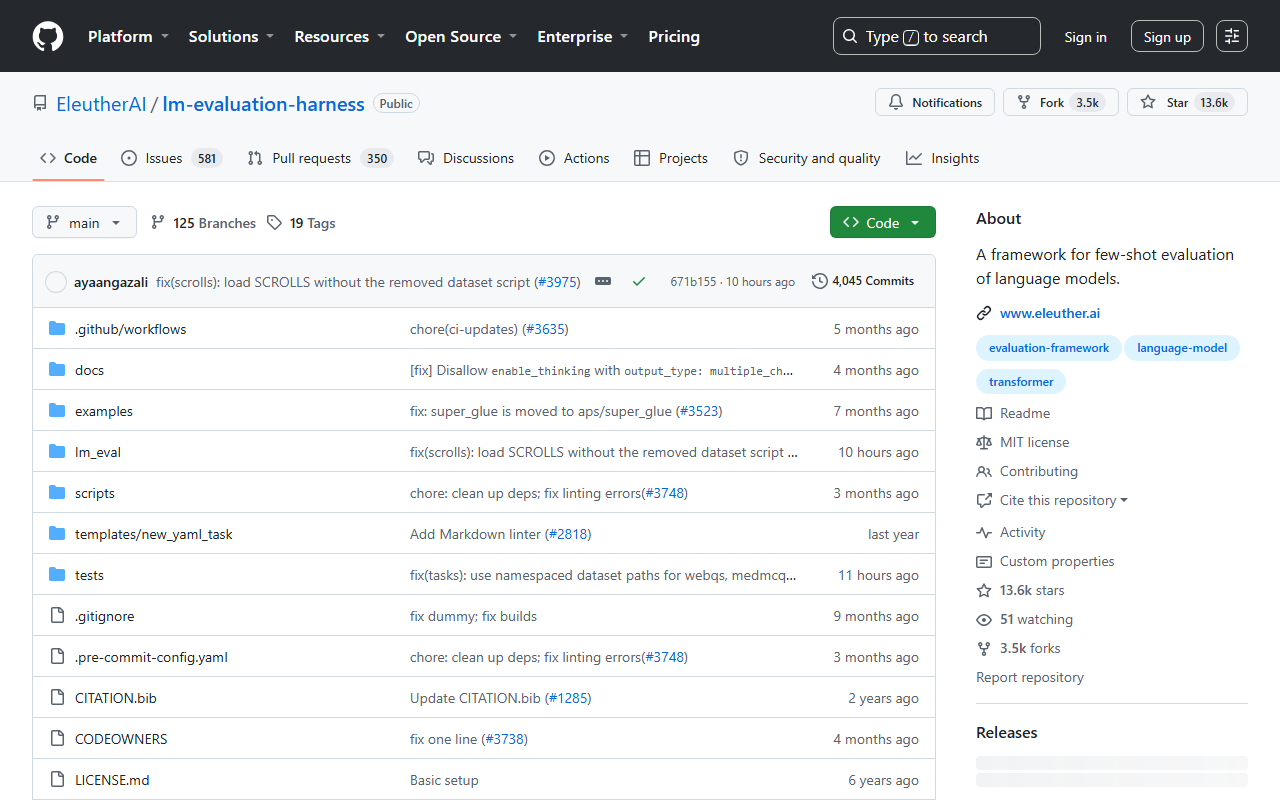Open commit hash 671b155

click(x=693, y=282)
